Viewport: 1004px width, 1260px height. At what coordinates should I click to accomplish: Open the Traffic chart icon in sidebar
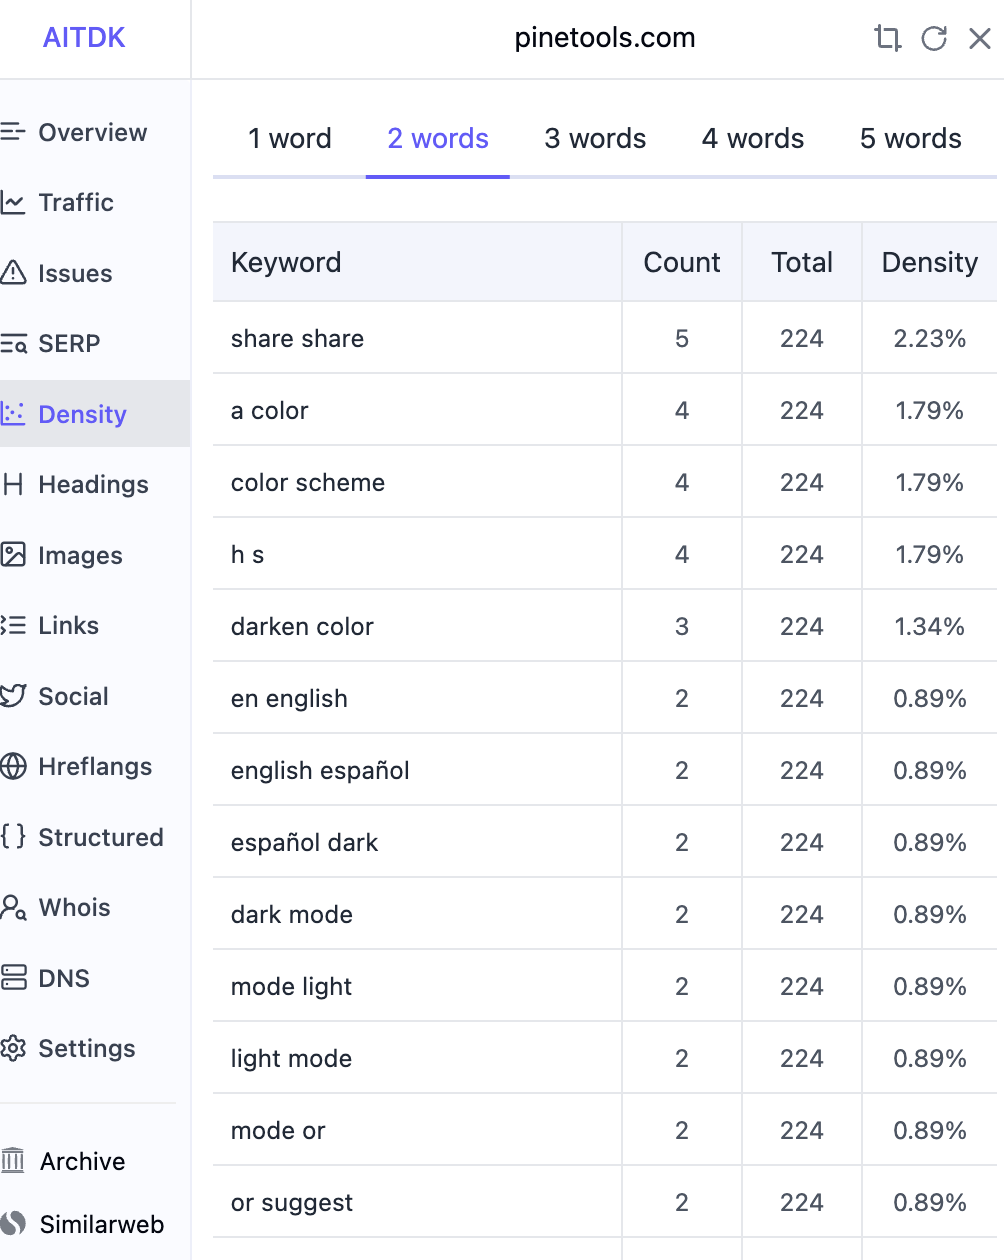coord(13,203)
